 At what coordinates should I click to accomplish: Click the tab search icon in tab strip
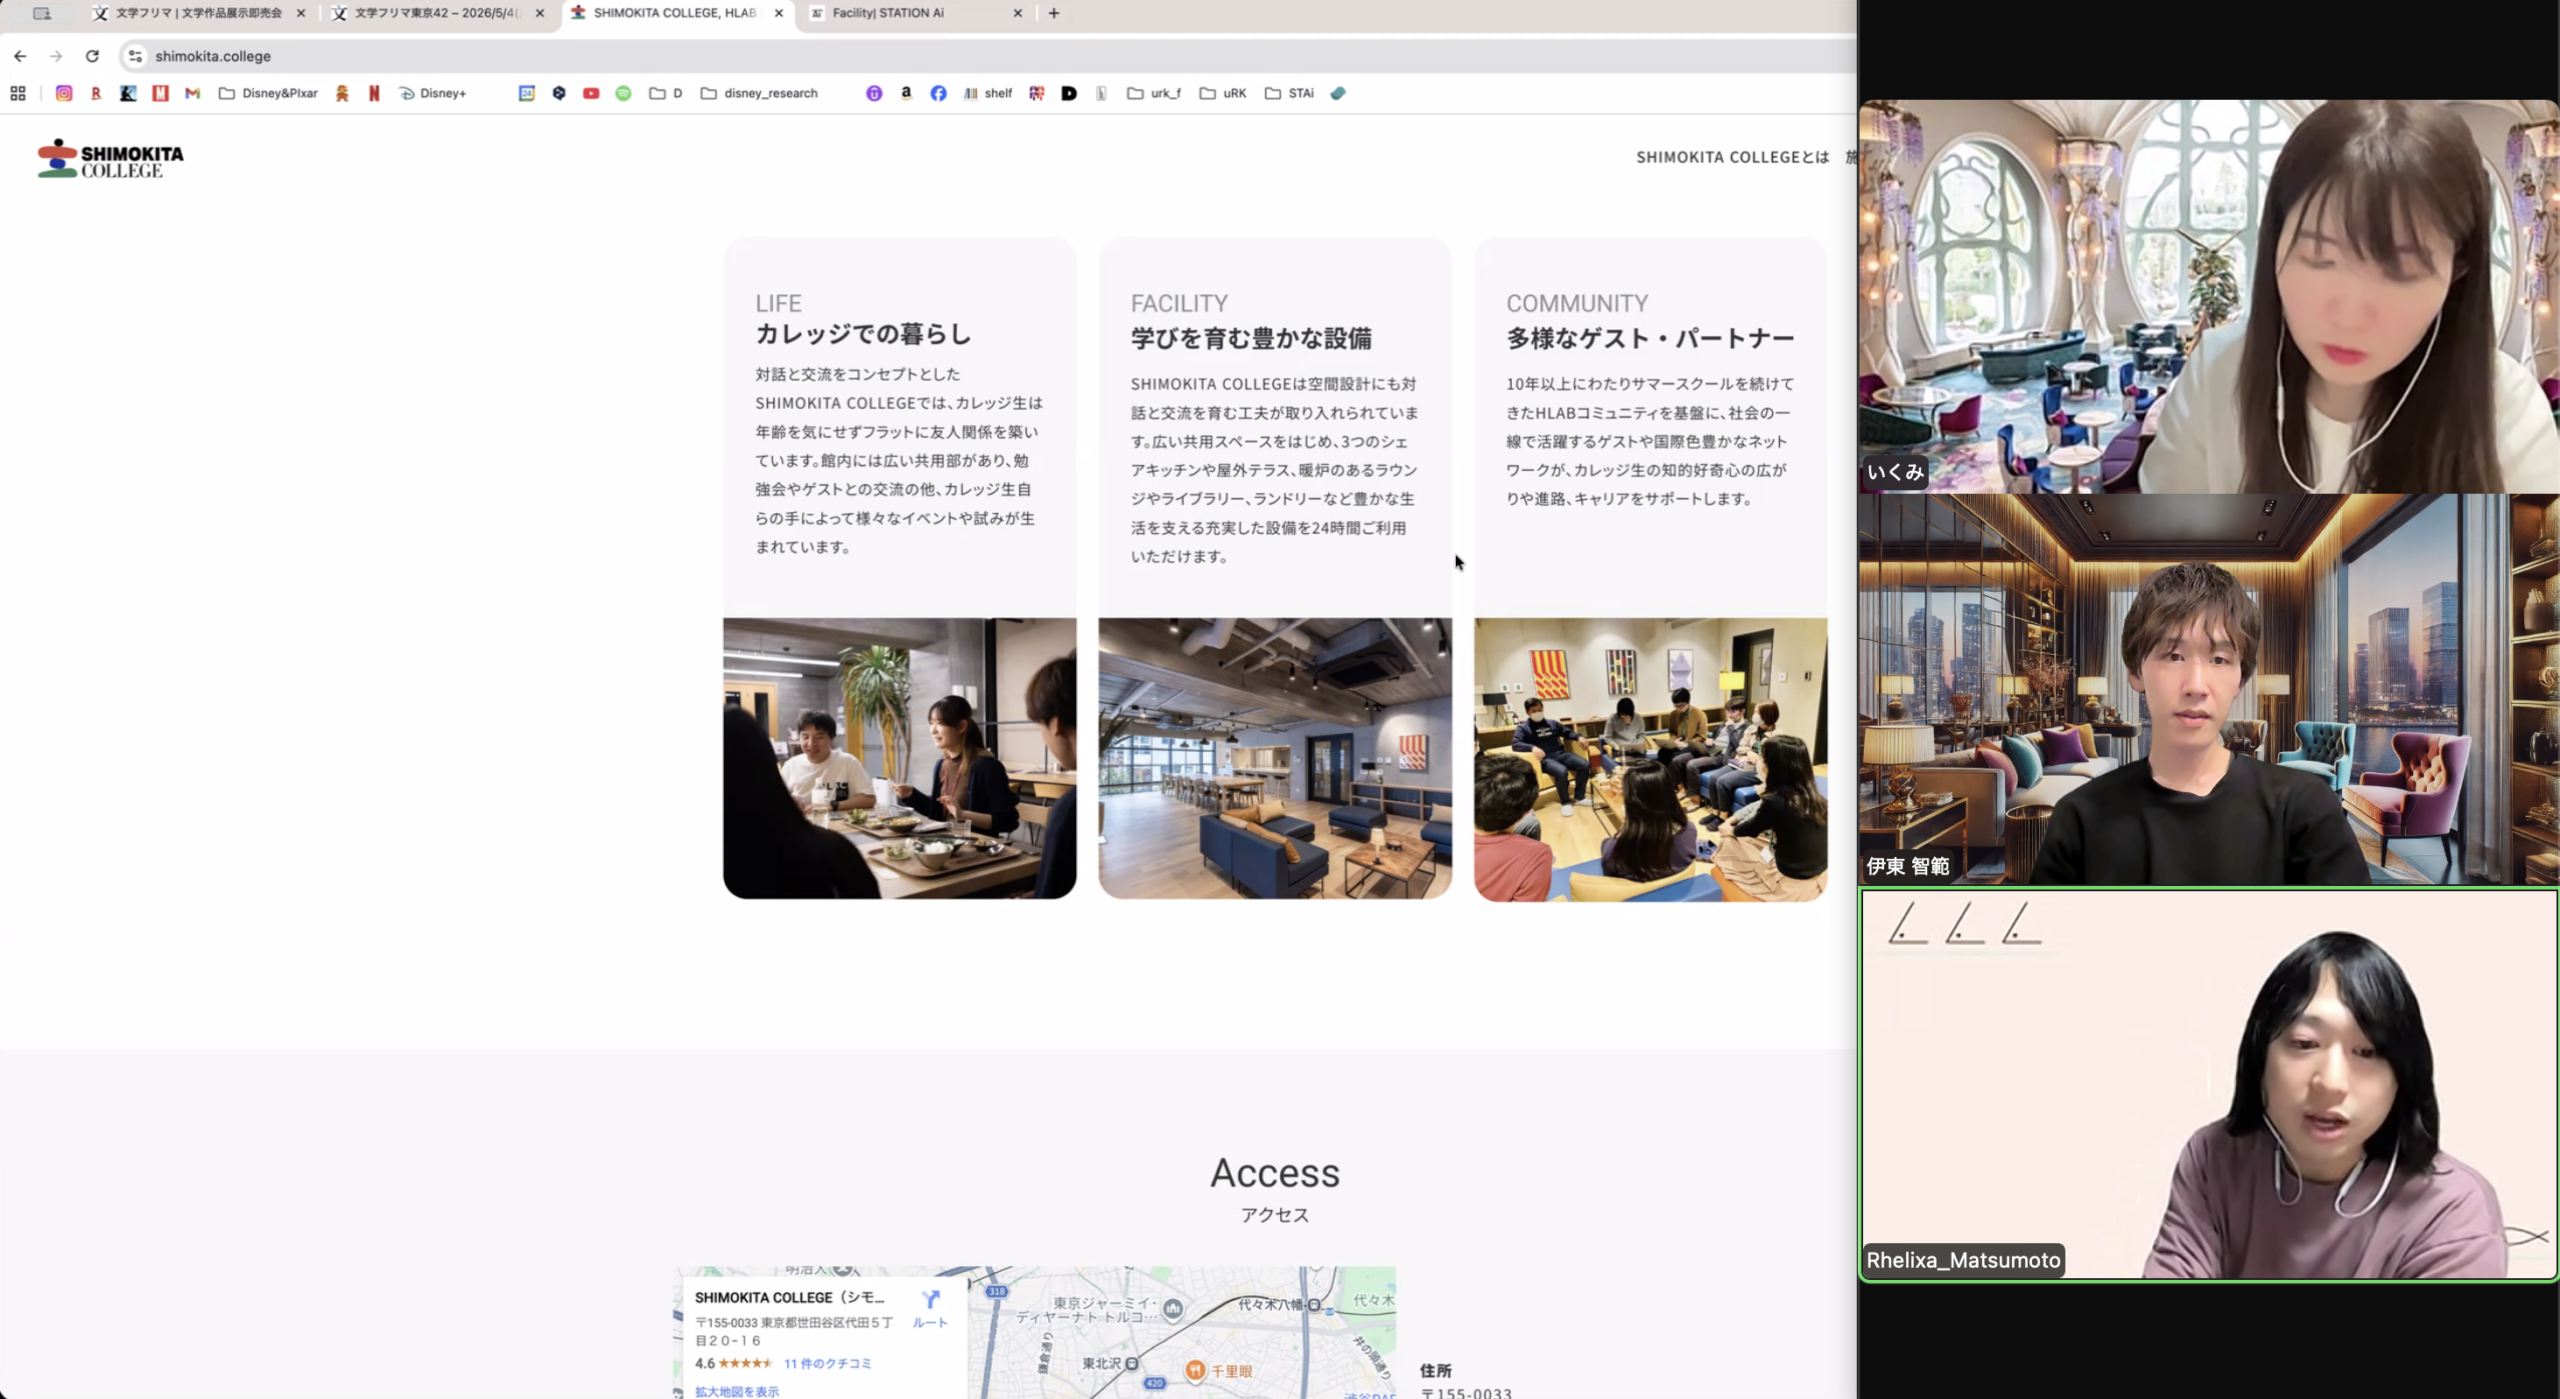click(x=42, y=13)
